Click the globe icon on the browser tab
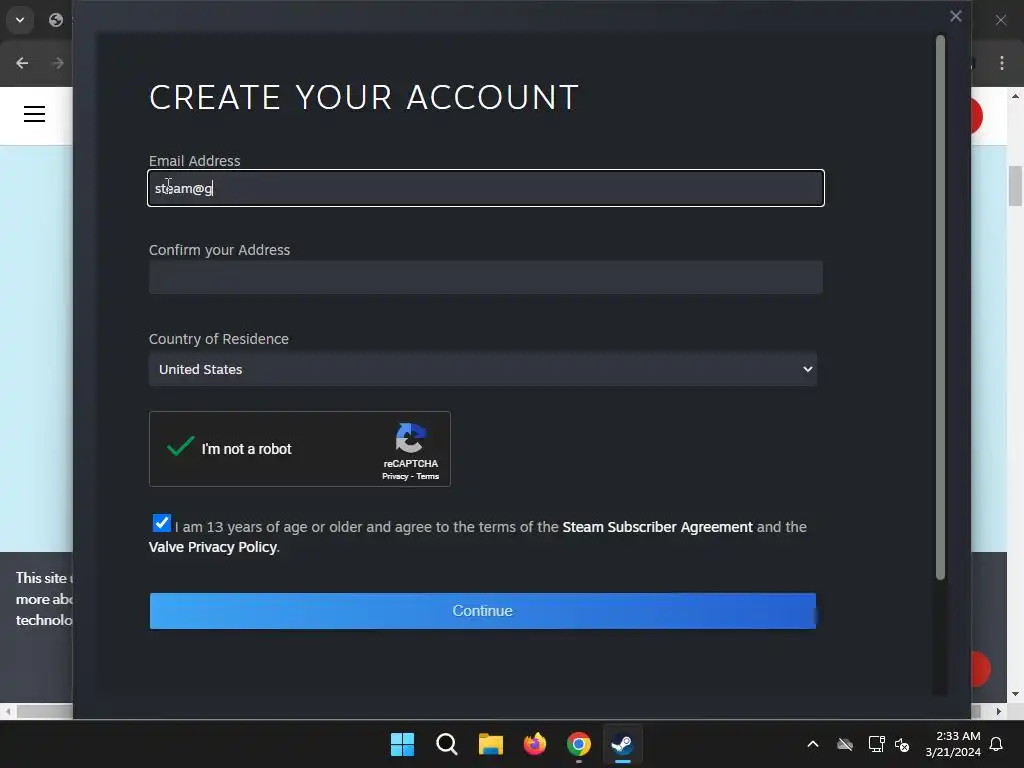 point(56,20)
